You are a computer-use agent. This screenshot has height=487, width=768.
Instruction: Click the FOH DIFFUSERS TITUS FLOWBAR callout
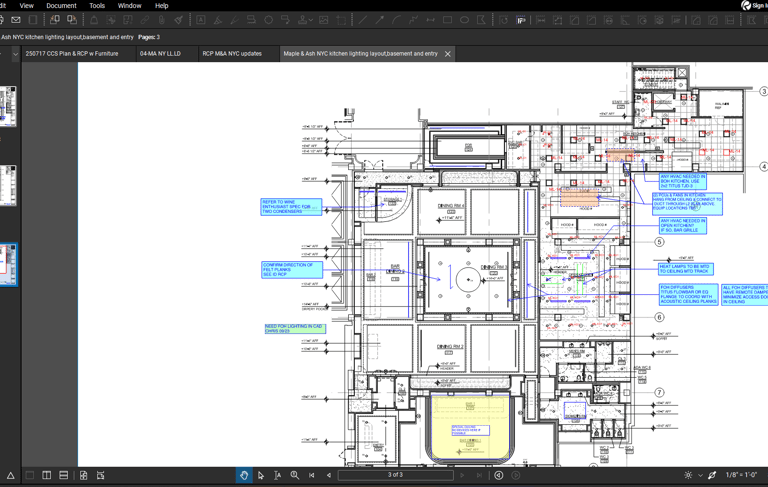[688, 294]
